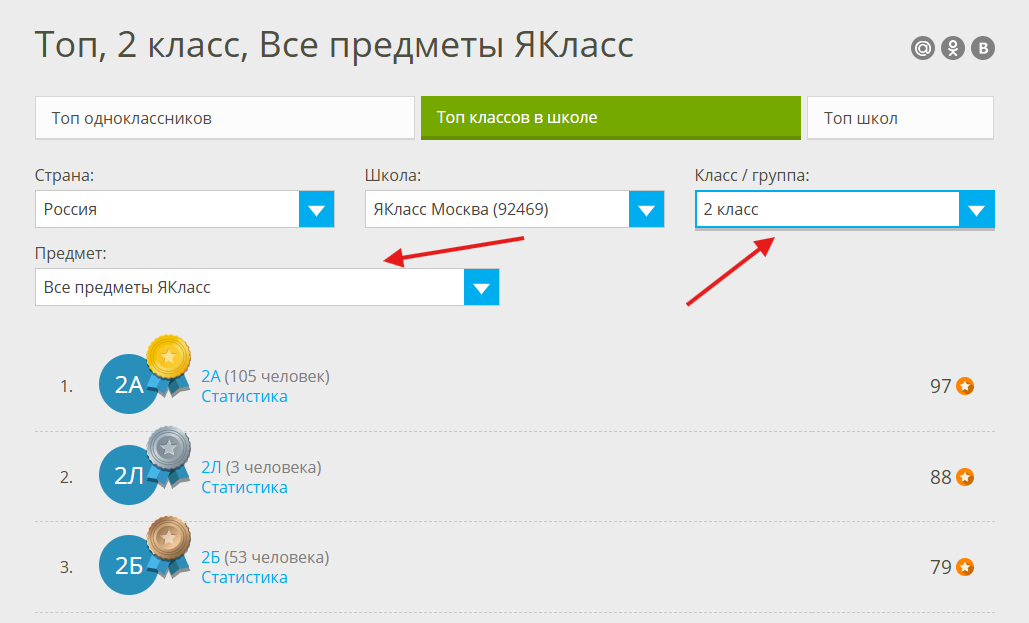Click the score 79
The height and width of the screenshot is (623, 1029).
point(940,567)
